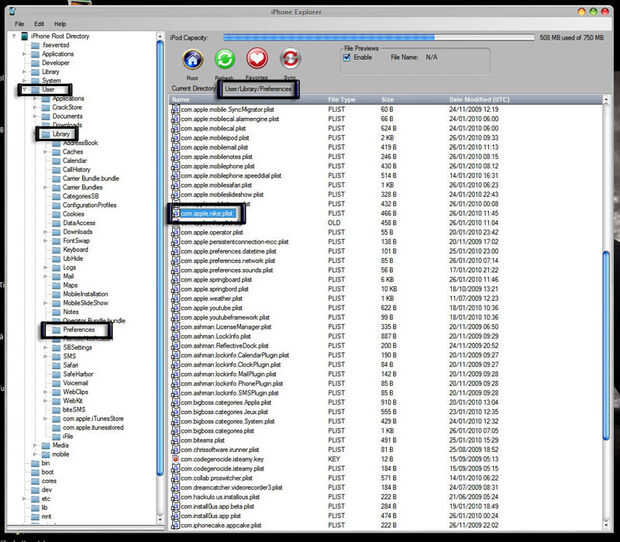Click the bin folder icon
This screenshot has width=620, height=542.
tap(35, 463)
